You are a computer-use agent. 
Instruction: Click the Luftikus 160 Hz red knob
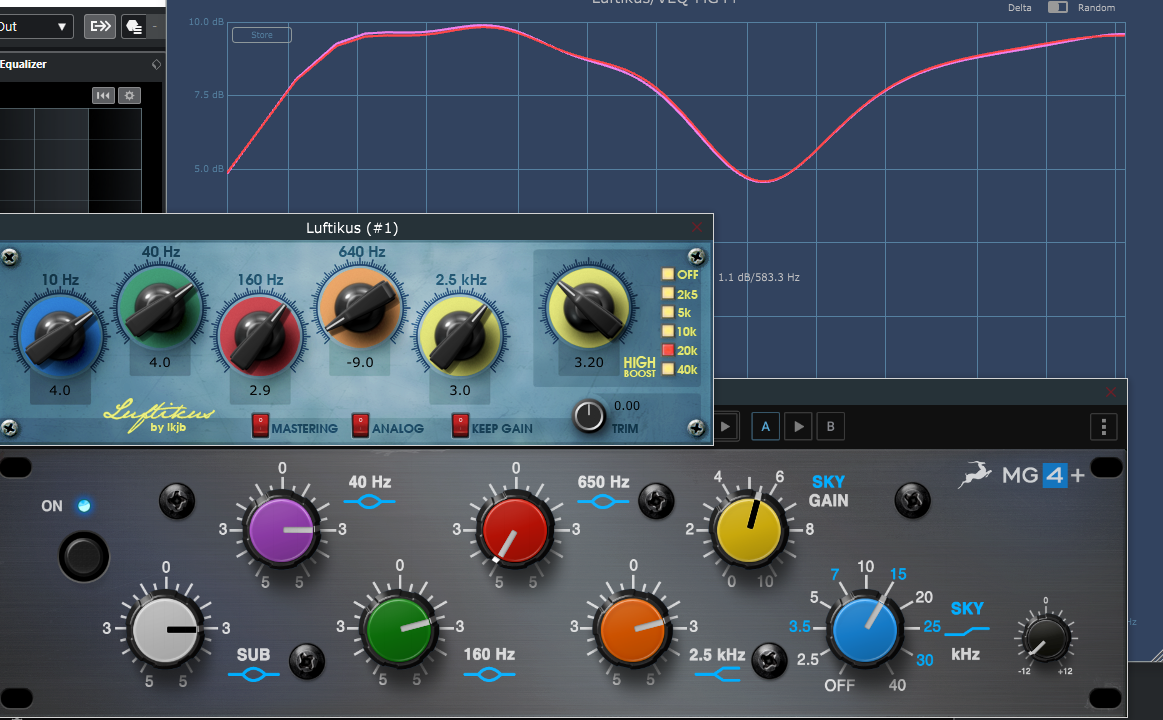coord(260,335)
